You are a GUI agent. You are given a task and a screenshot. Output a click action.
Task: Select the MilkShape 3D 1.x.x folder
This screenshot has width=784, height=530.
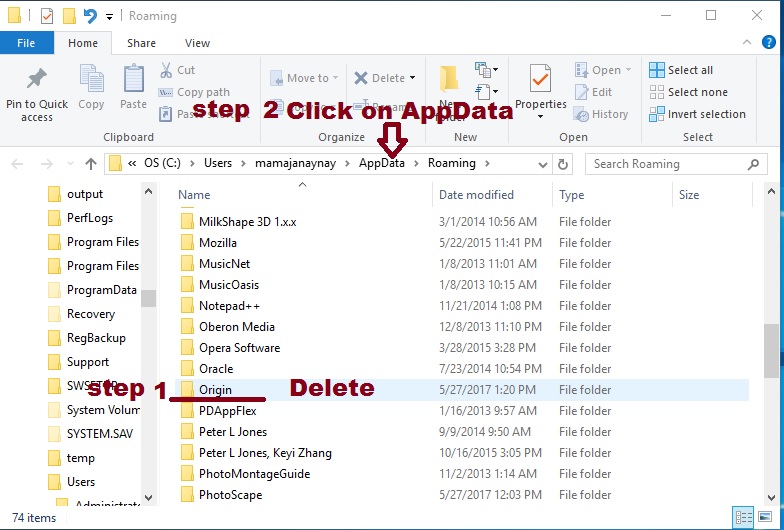247,222
